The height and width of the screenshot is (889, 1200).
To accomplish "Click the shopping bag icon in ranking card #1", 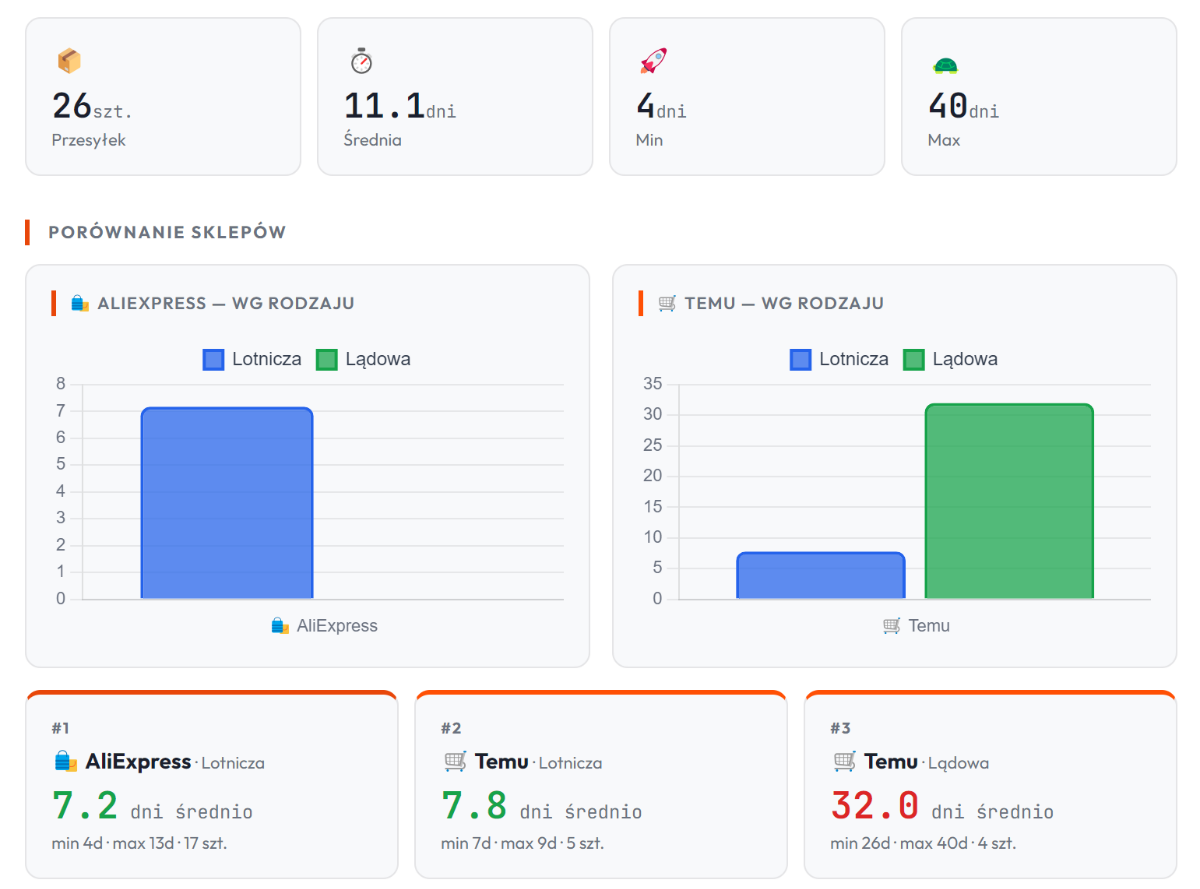I will pos(66,762).
